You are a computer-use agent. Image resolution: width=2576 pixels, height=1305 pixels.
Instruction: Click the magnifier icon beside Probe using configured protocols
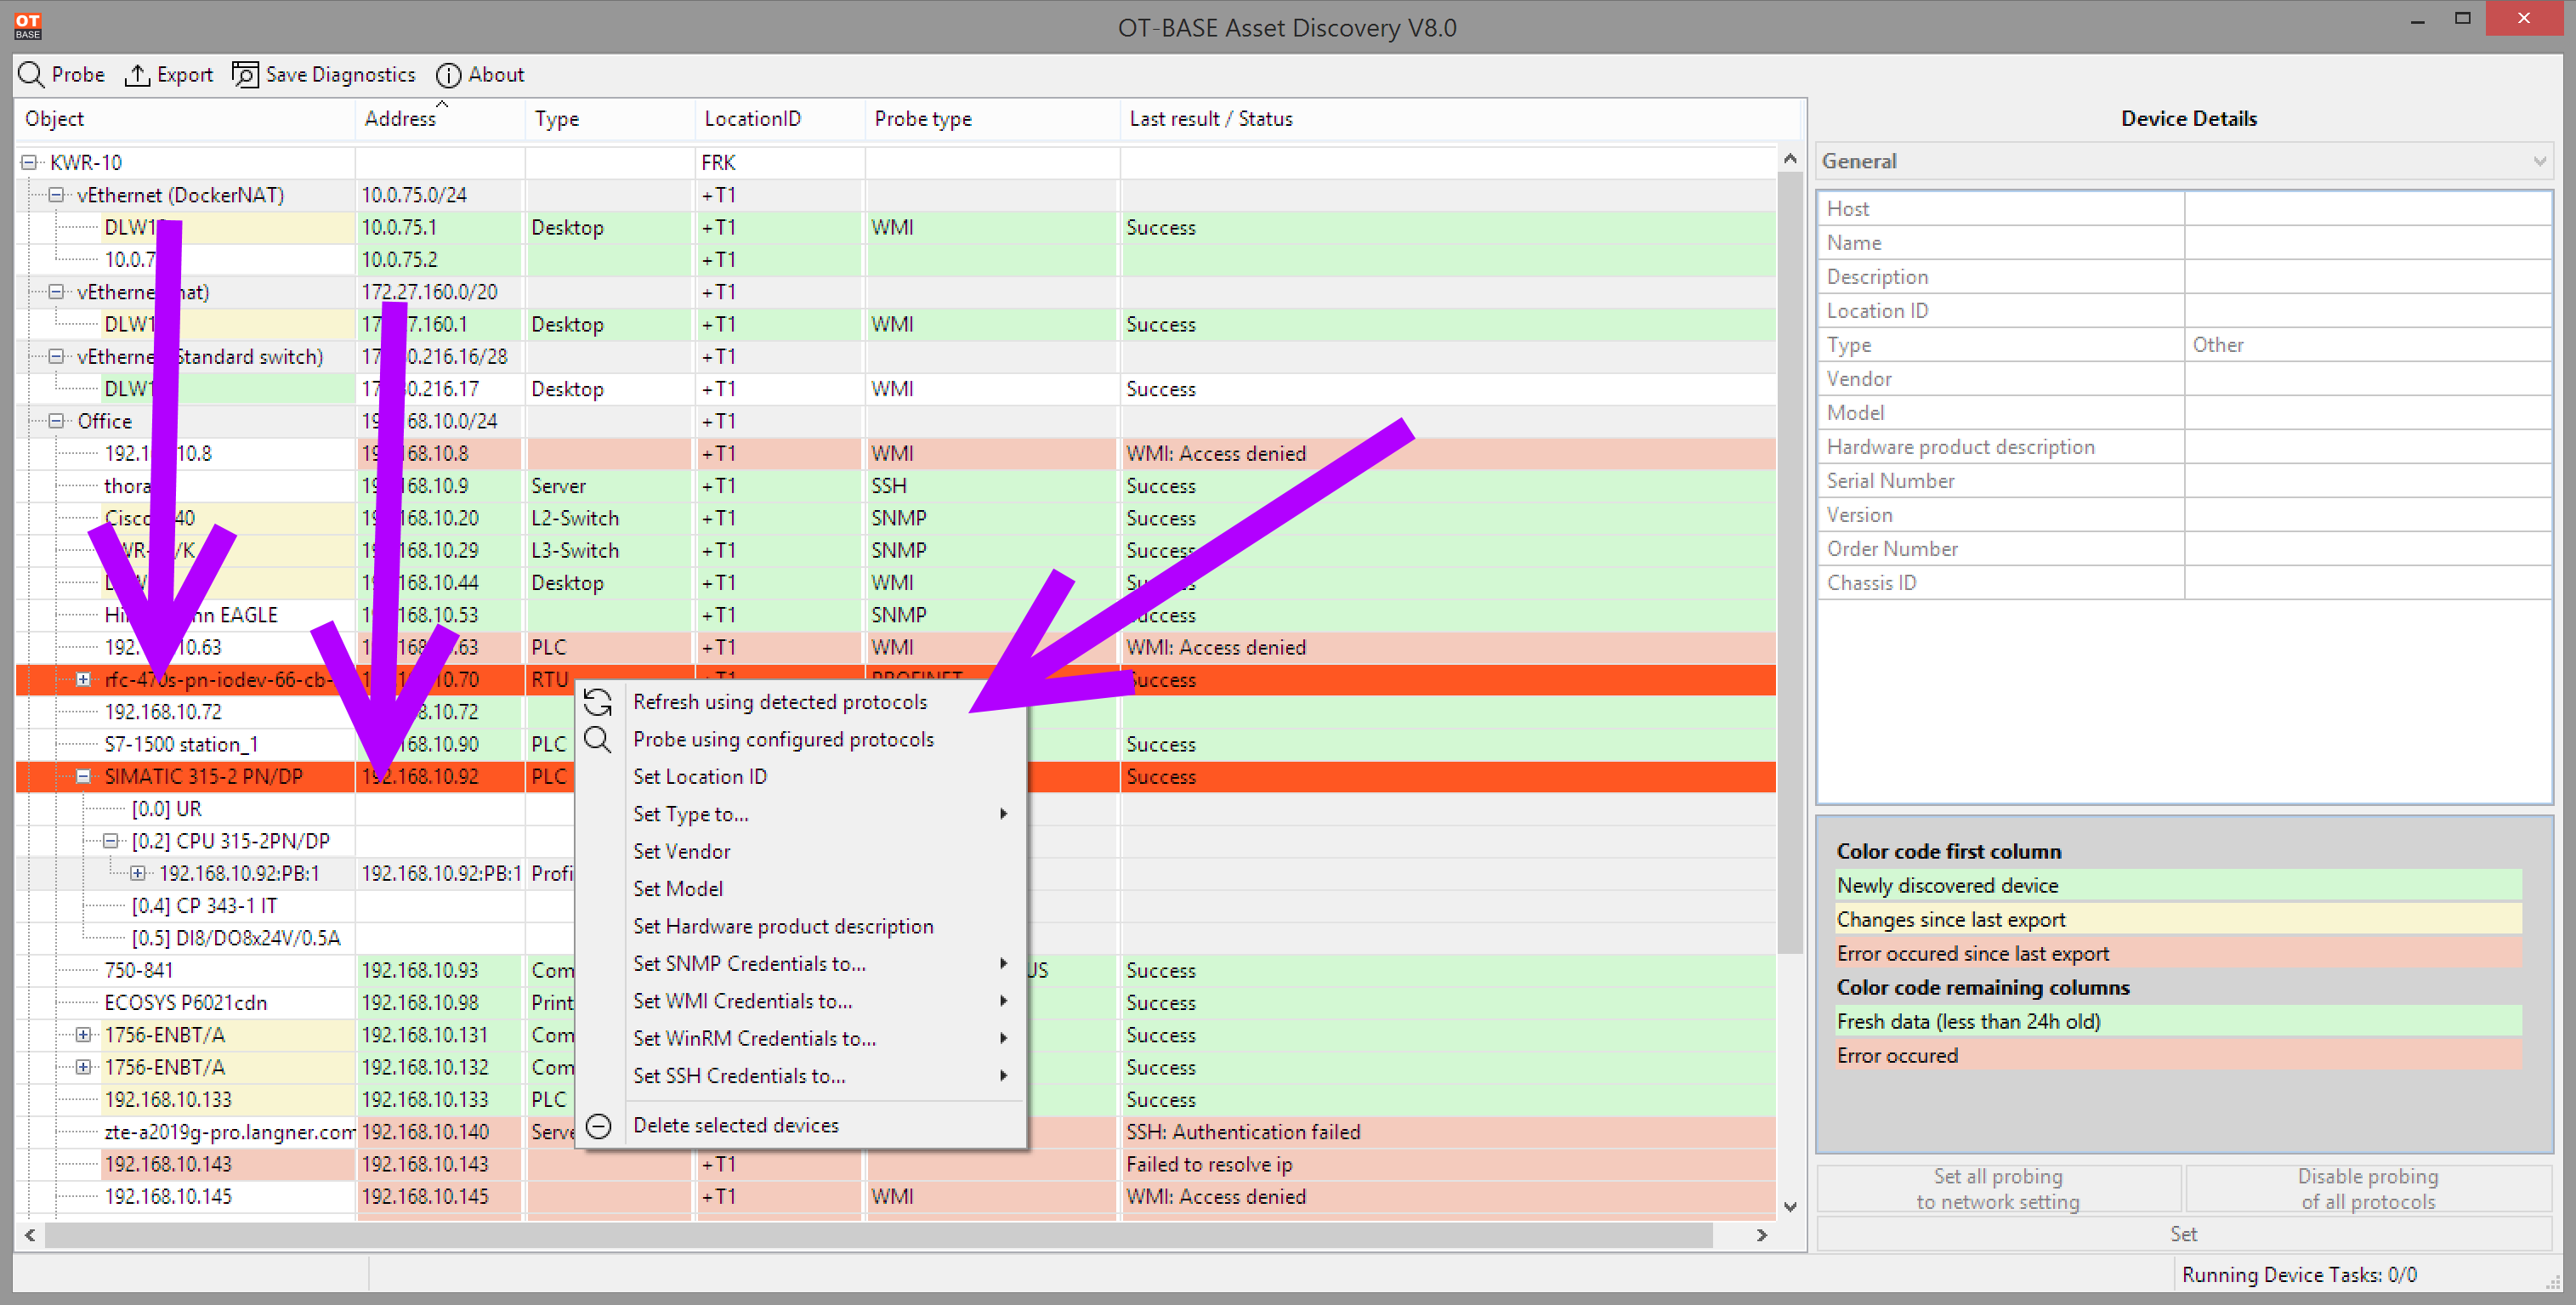coord(598,740)
